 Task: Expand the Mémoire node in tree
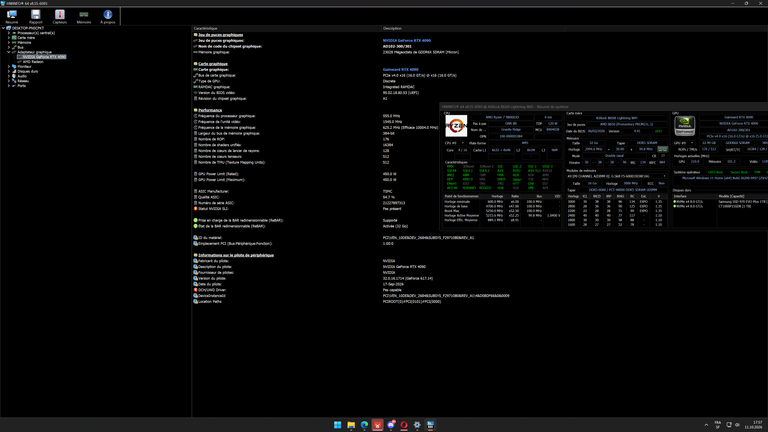click(9, 43)
